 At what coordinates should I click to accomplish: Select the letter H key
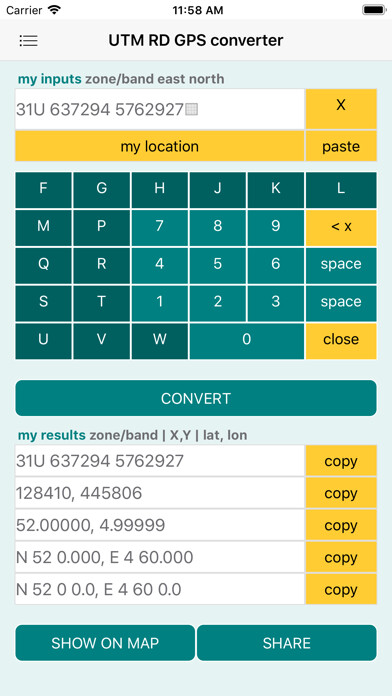coord(159,190)
